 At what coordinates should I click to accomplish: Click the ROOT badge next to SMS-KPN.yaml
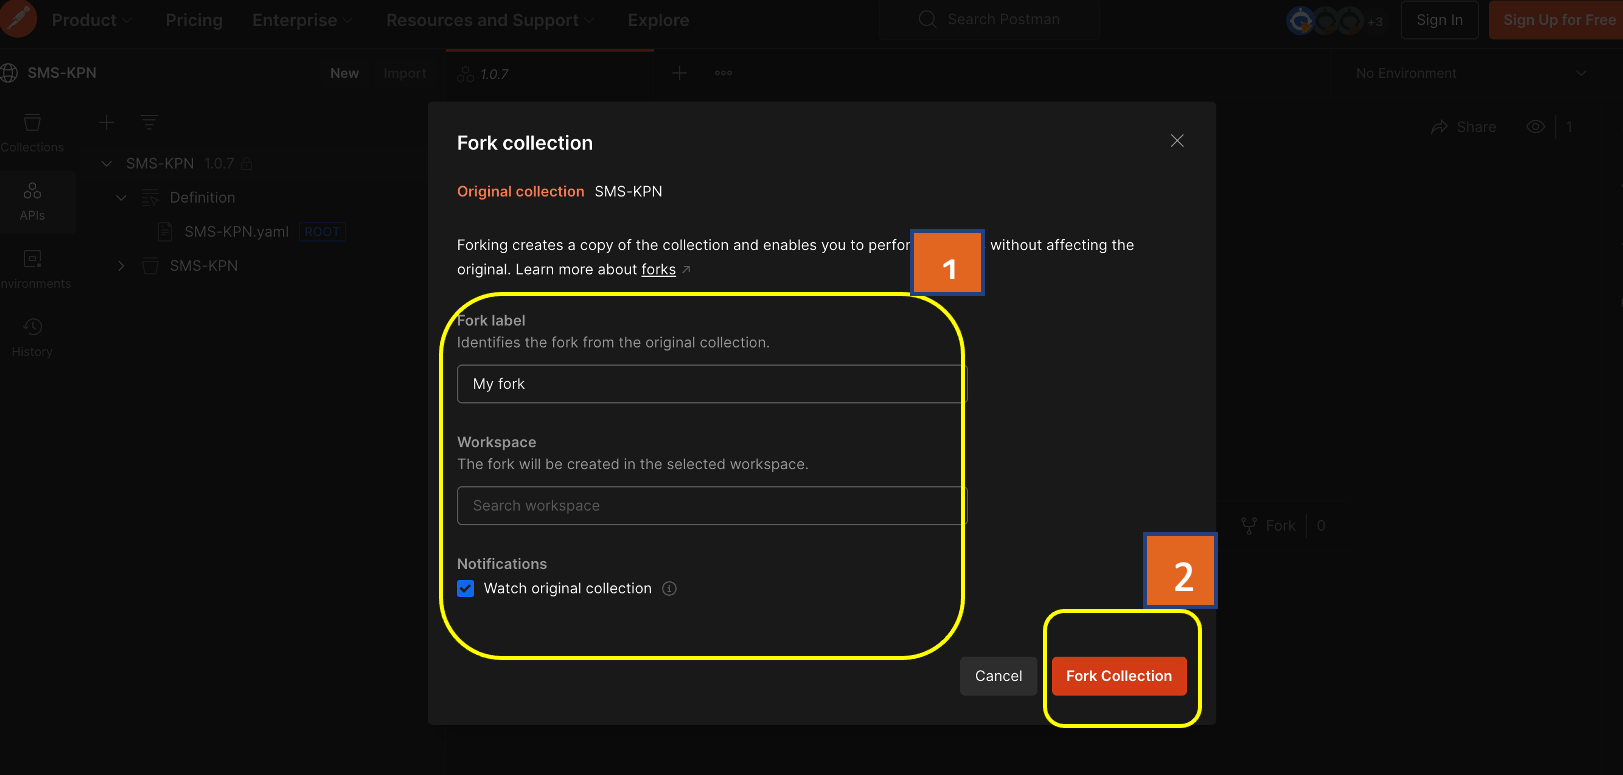[x=322, y=232]
